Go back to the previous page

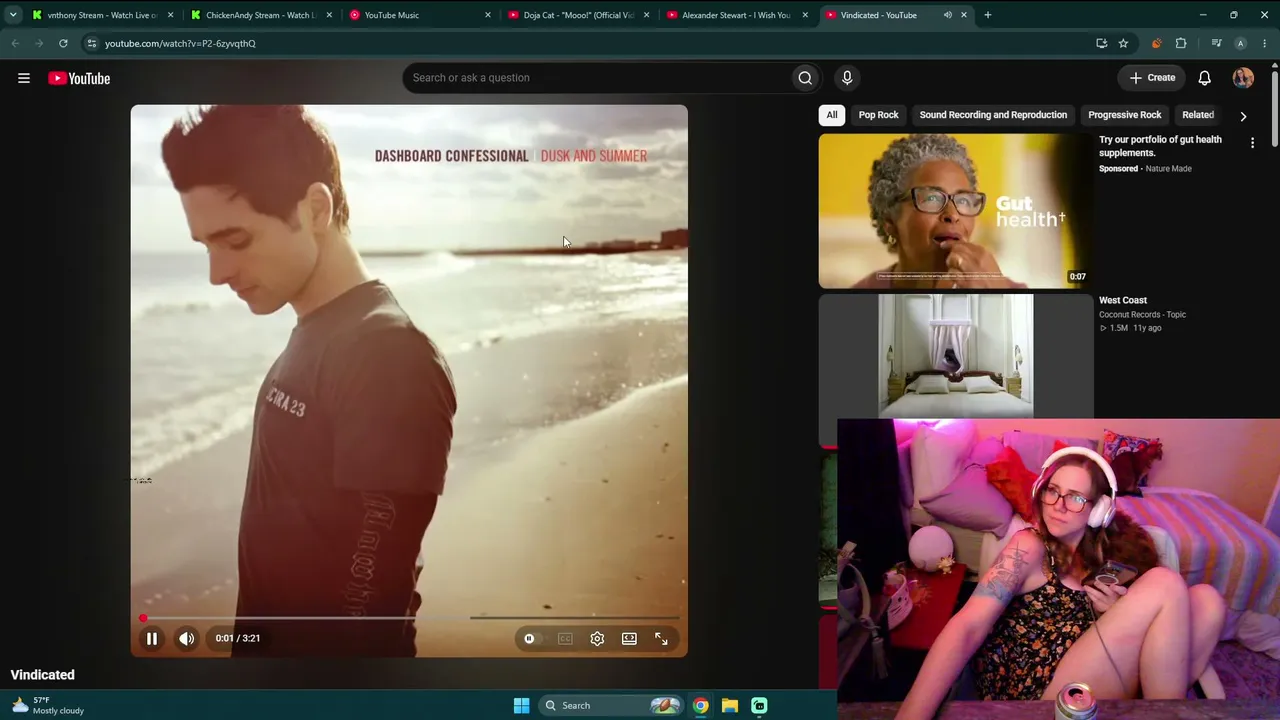(15, 43)
